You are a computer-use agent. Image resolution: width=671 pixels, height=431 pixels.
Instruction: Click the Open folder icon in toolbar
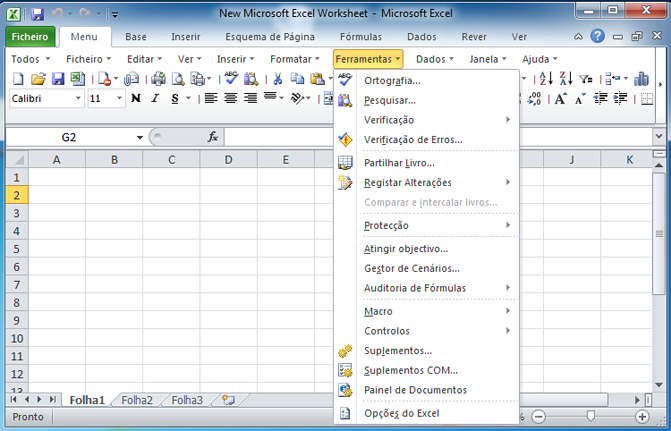38,79
